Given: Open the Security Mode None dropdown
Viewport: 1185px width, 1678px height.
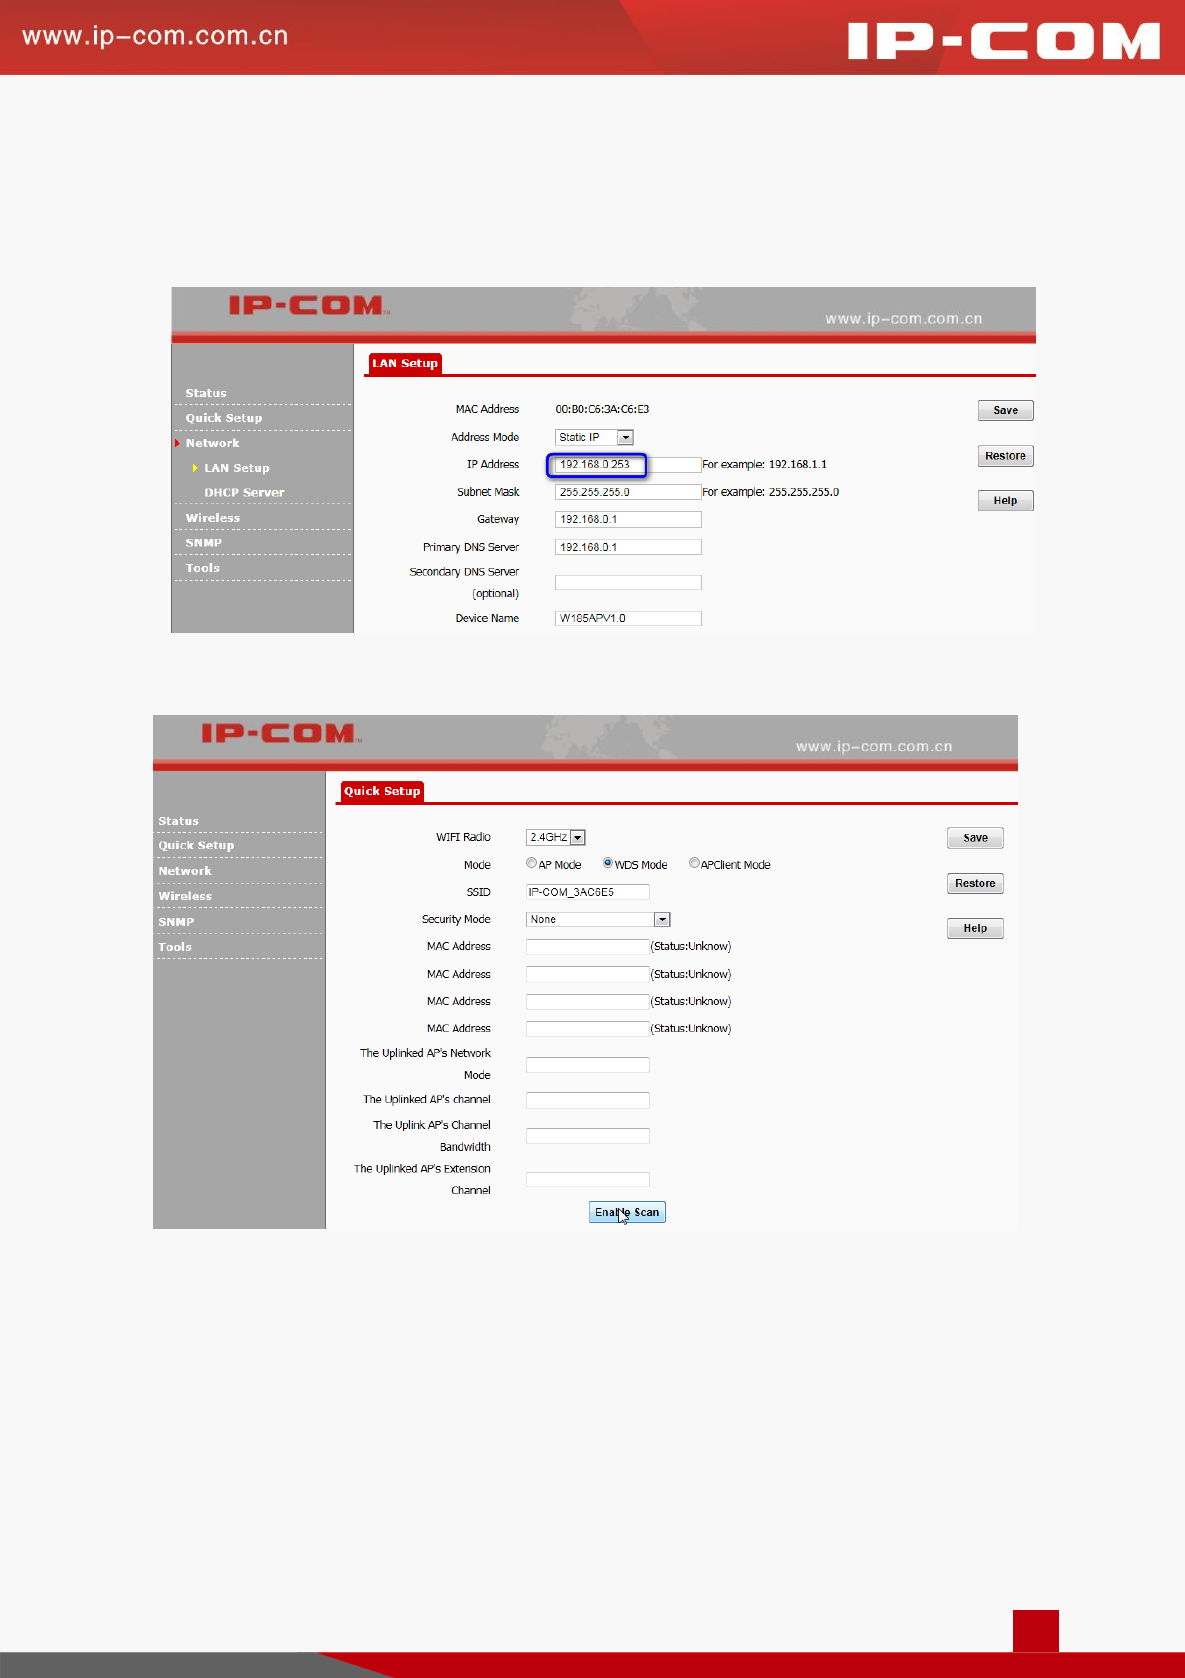Looking at the screenshot, I should (598, 919).
